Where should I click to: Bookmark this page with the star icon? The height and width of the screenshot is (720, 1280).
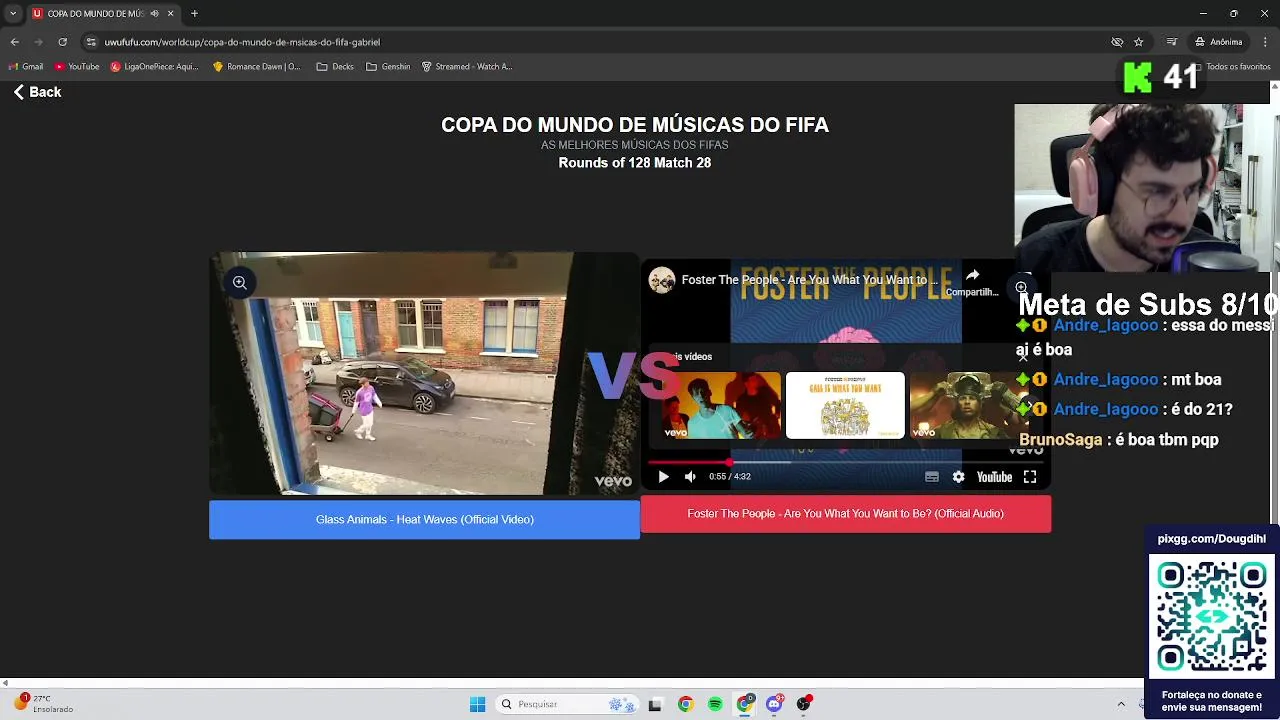click(x=1138, y=42)
